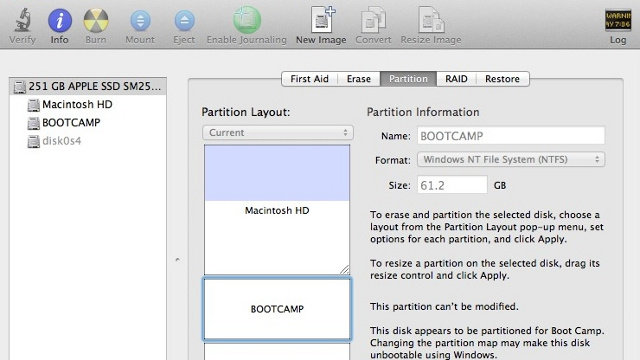Viewport: 640px width, 360px height.
Task: Click the Convert image icon
Action: 373,20
